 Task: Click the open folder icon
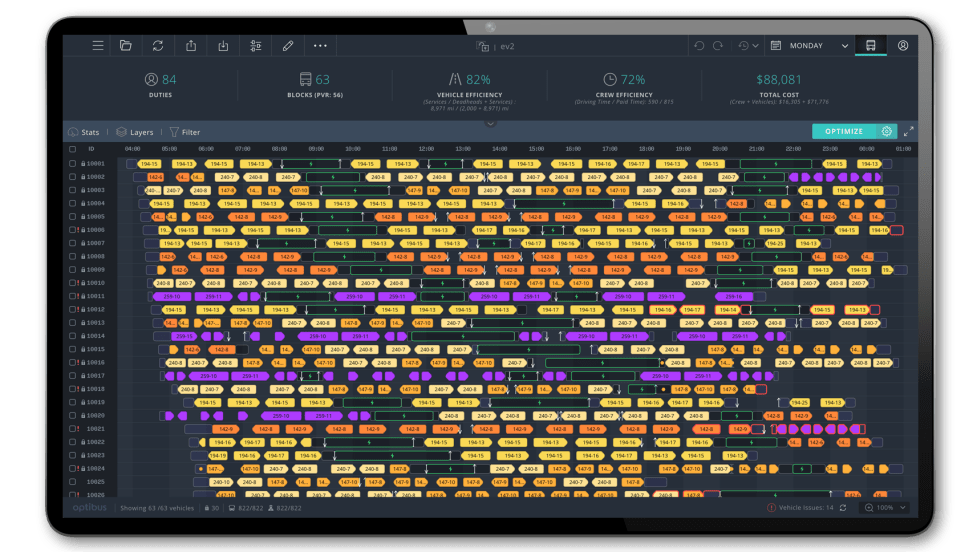[126, 46]
